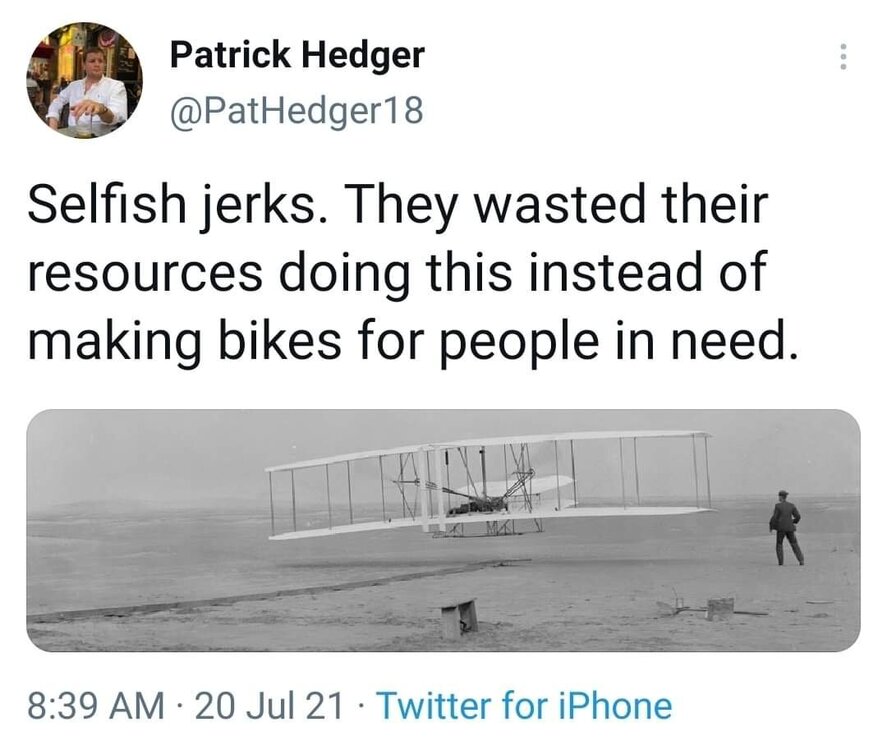Click Patrick Hedger's profile avatar
The height and width of the screenshot is (750, 887).
point(84,80)
